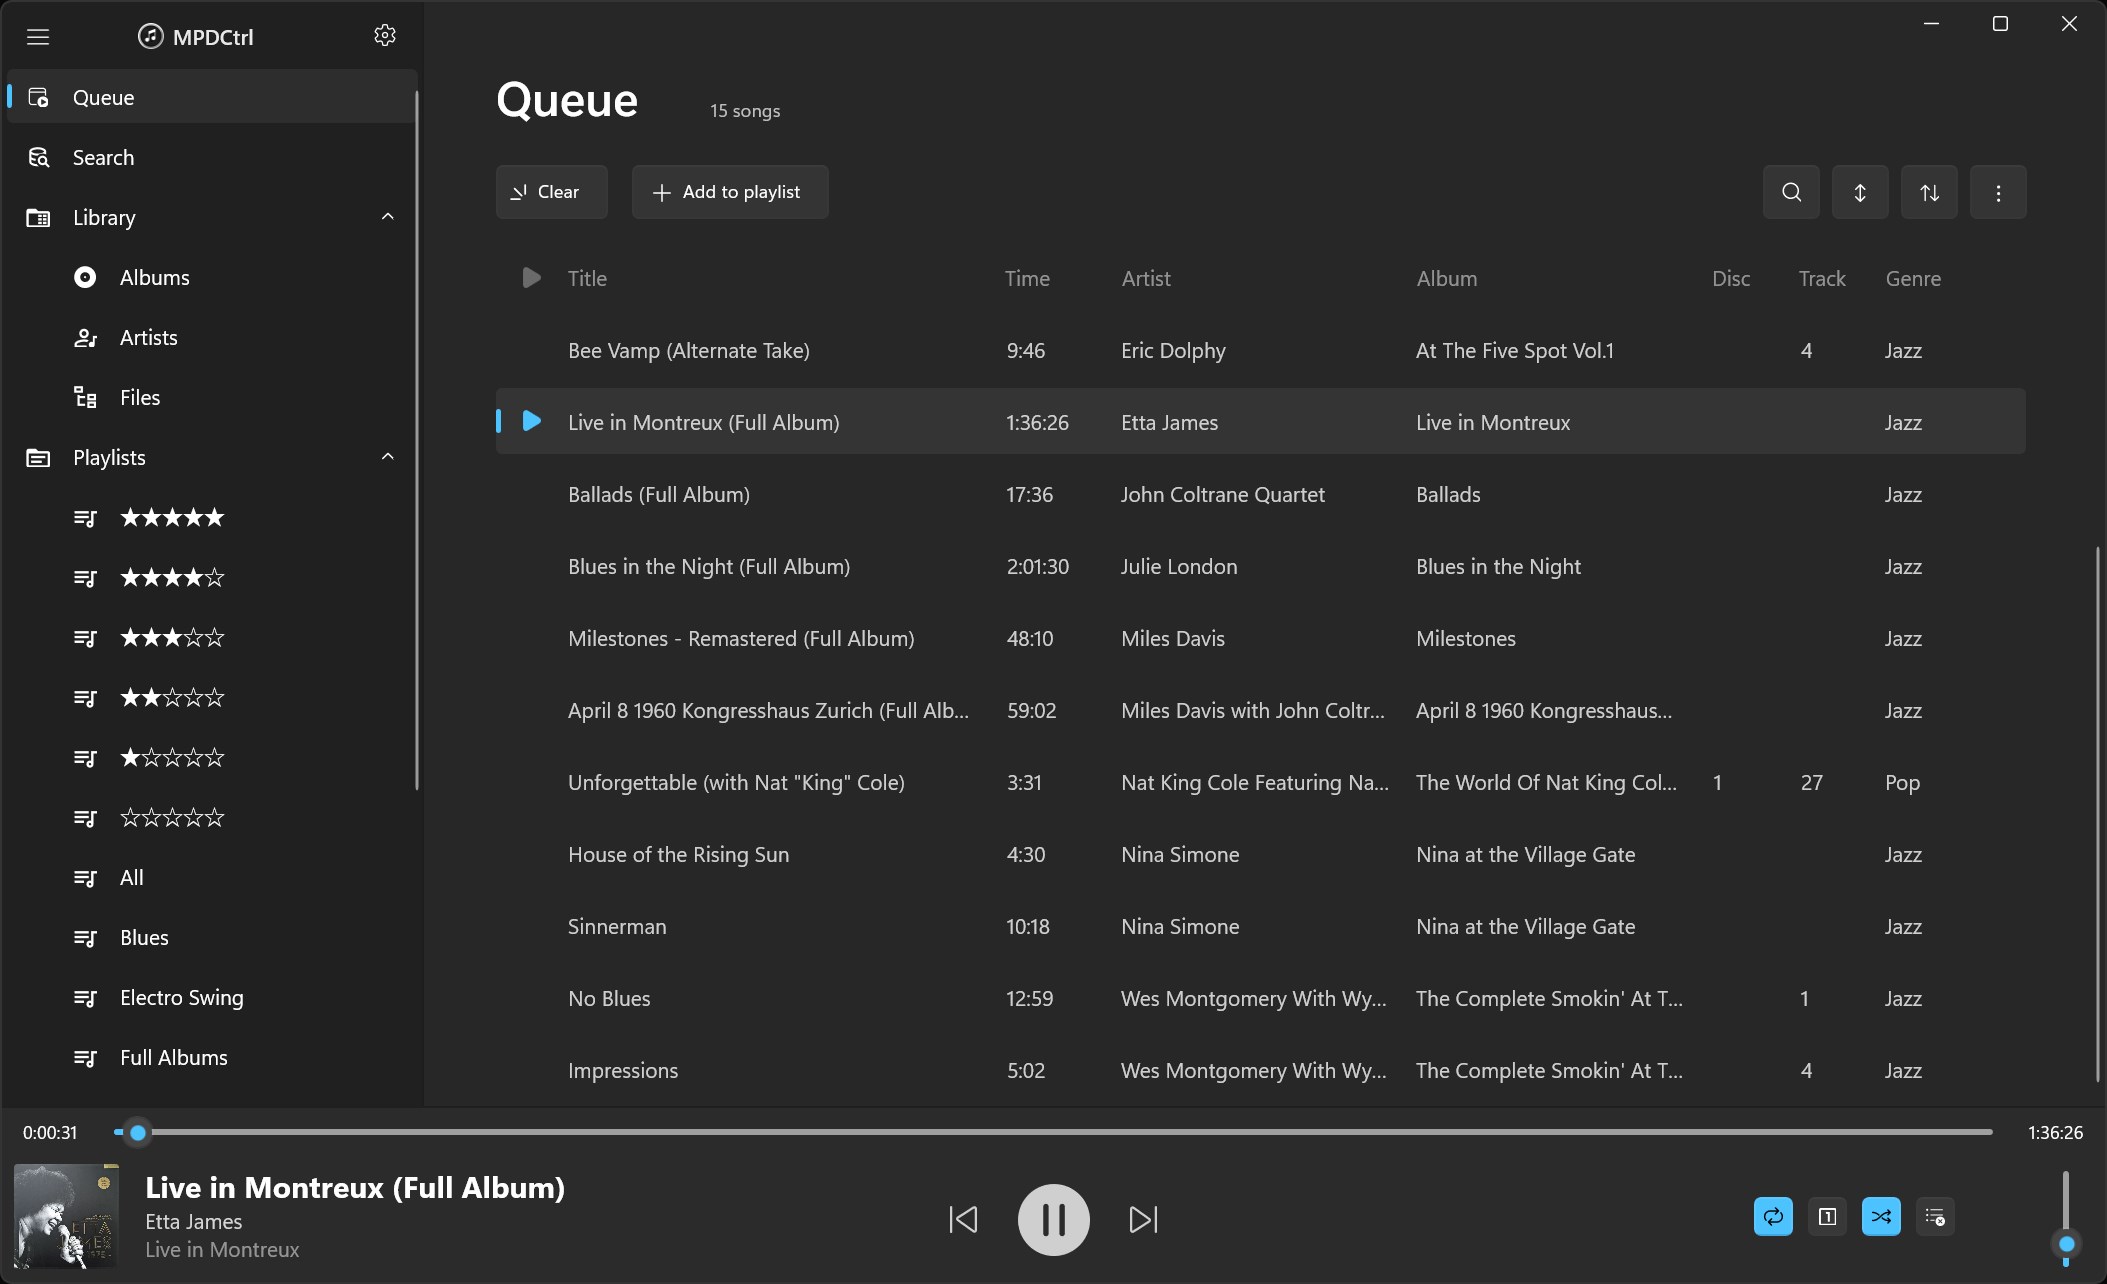
Task: Skip to the next track
Action: pos(1143,1219)
